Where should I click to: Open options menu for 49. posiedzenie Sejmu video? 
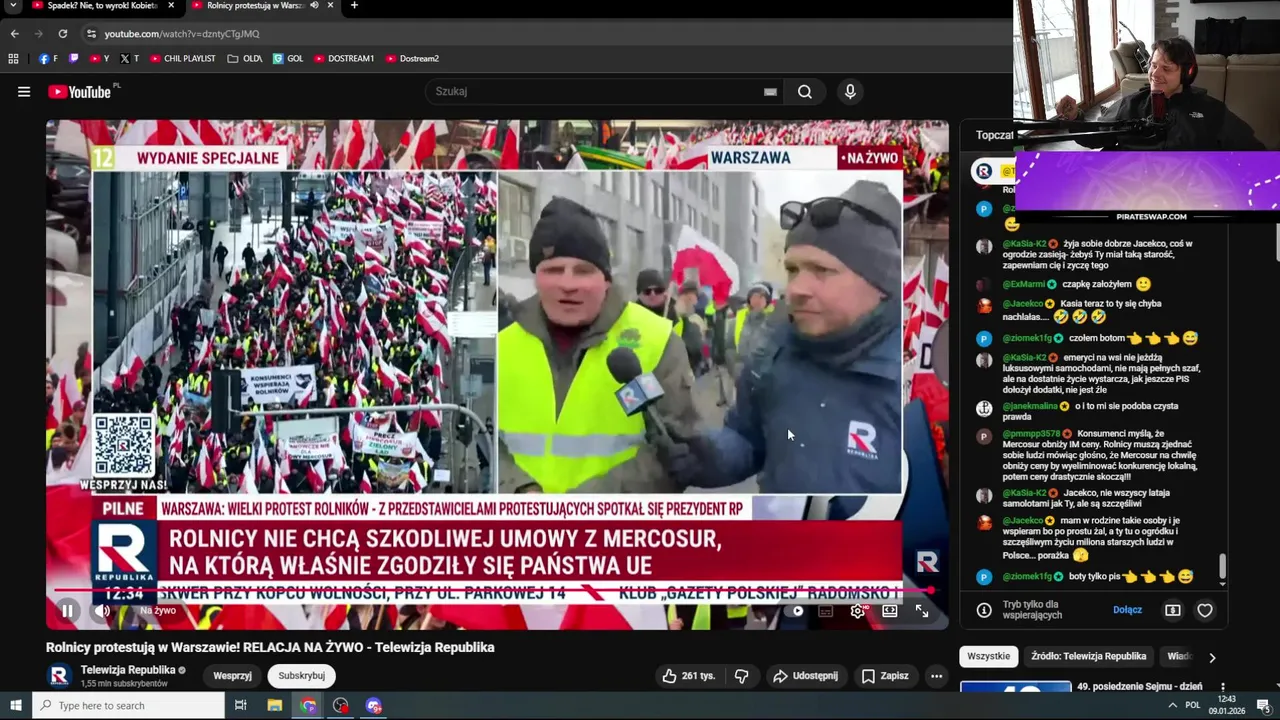tap(1223, 688)
